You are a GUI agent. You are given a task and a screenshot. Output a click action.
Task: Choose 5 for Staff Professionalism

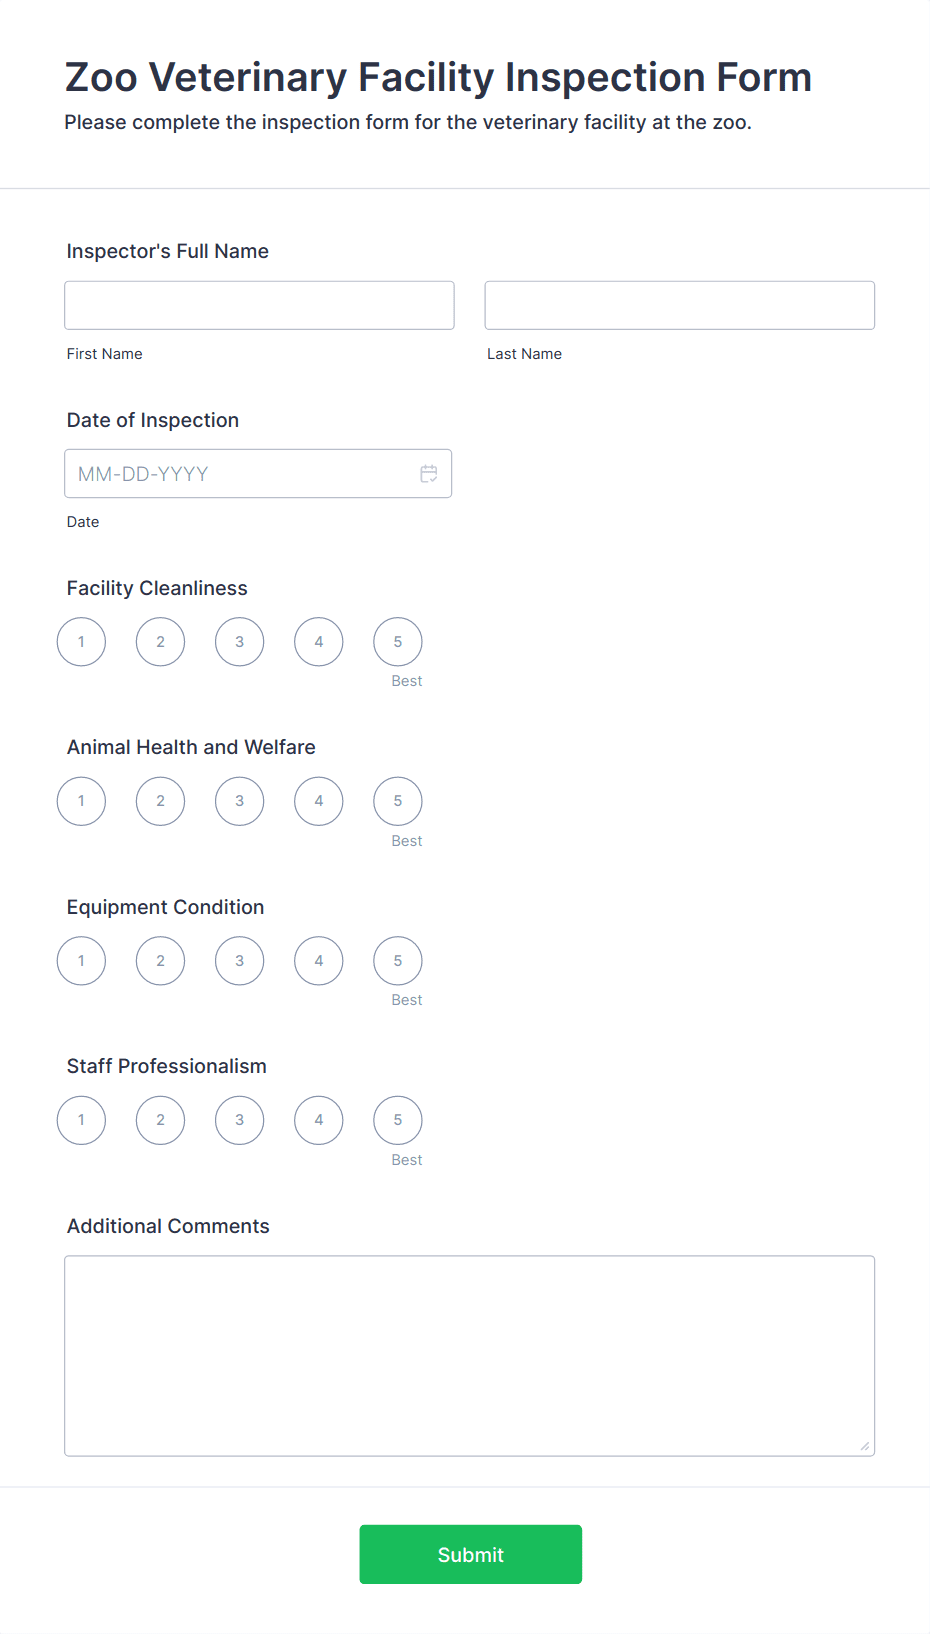398,1120
